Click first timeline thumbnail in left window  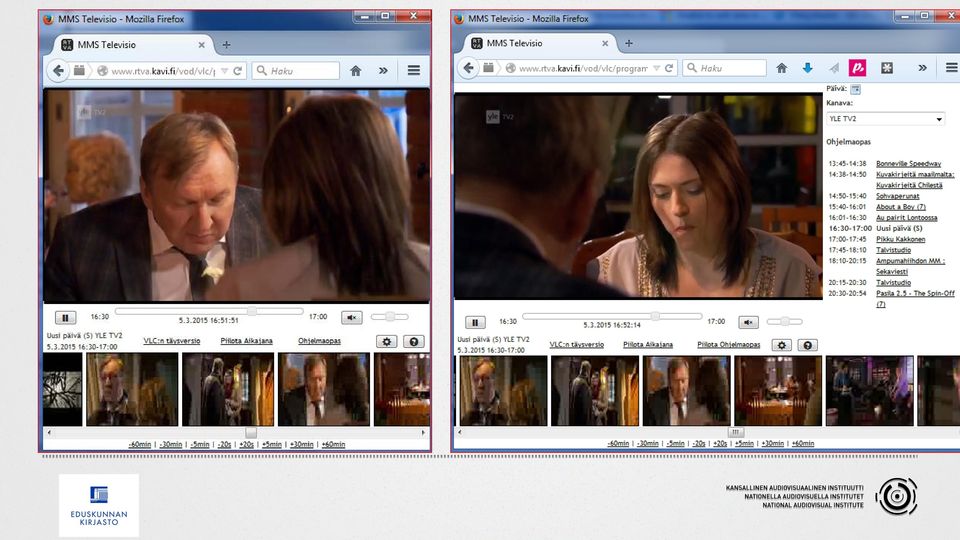[x=62, y=389]
